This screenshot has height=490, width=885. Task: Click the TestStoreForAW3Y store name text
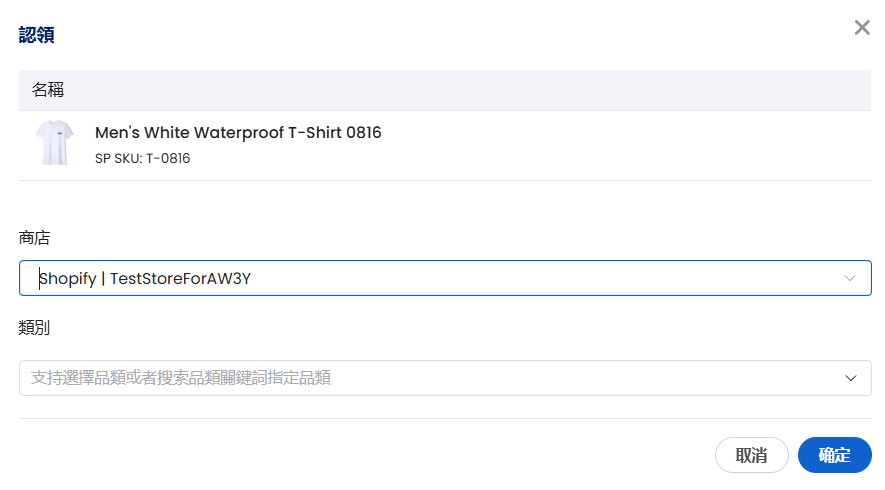coord(180,279)
